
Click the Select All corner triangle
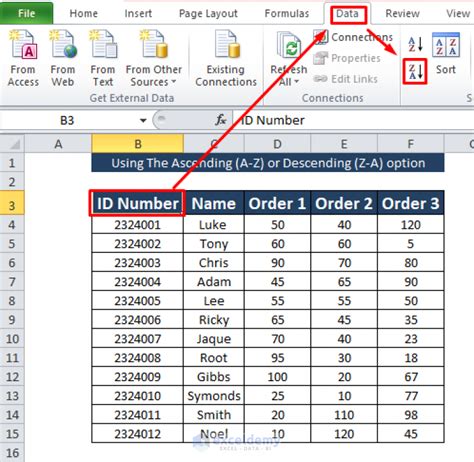pyautogui.click(x=14, y=144)
